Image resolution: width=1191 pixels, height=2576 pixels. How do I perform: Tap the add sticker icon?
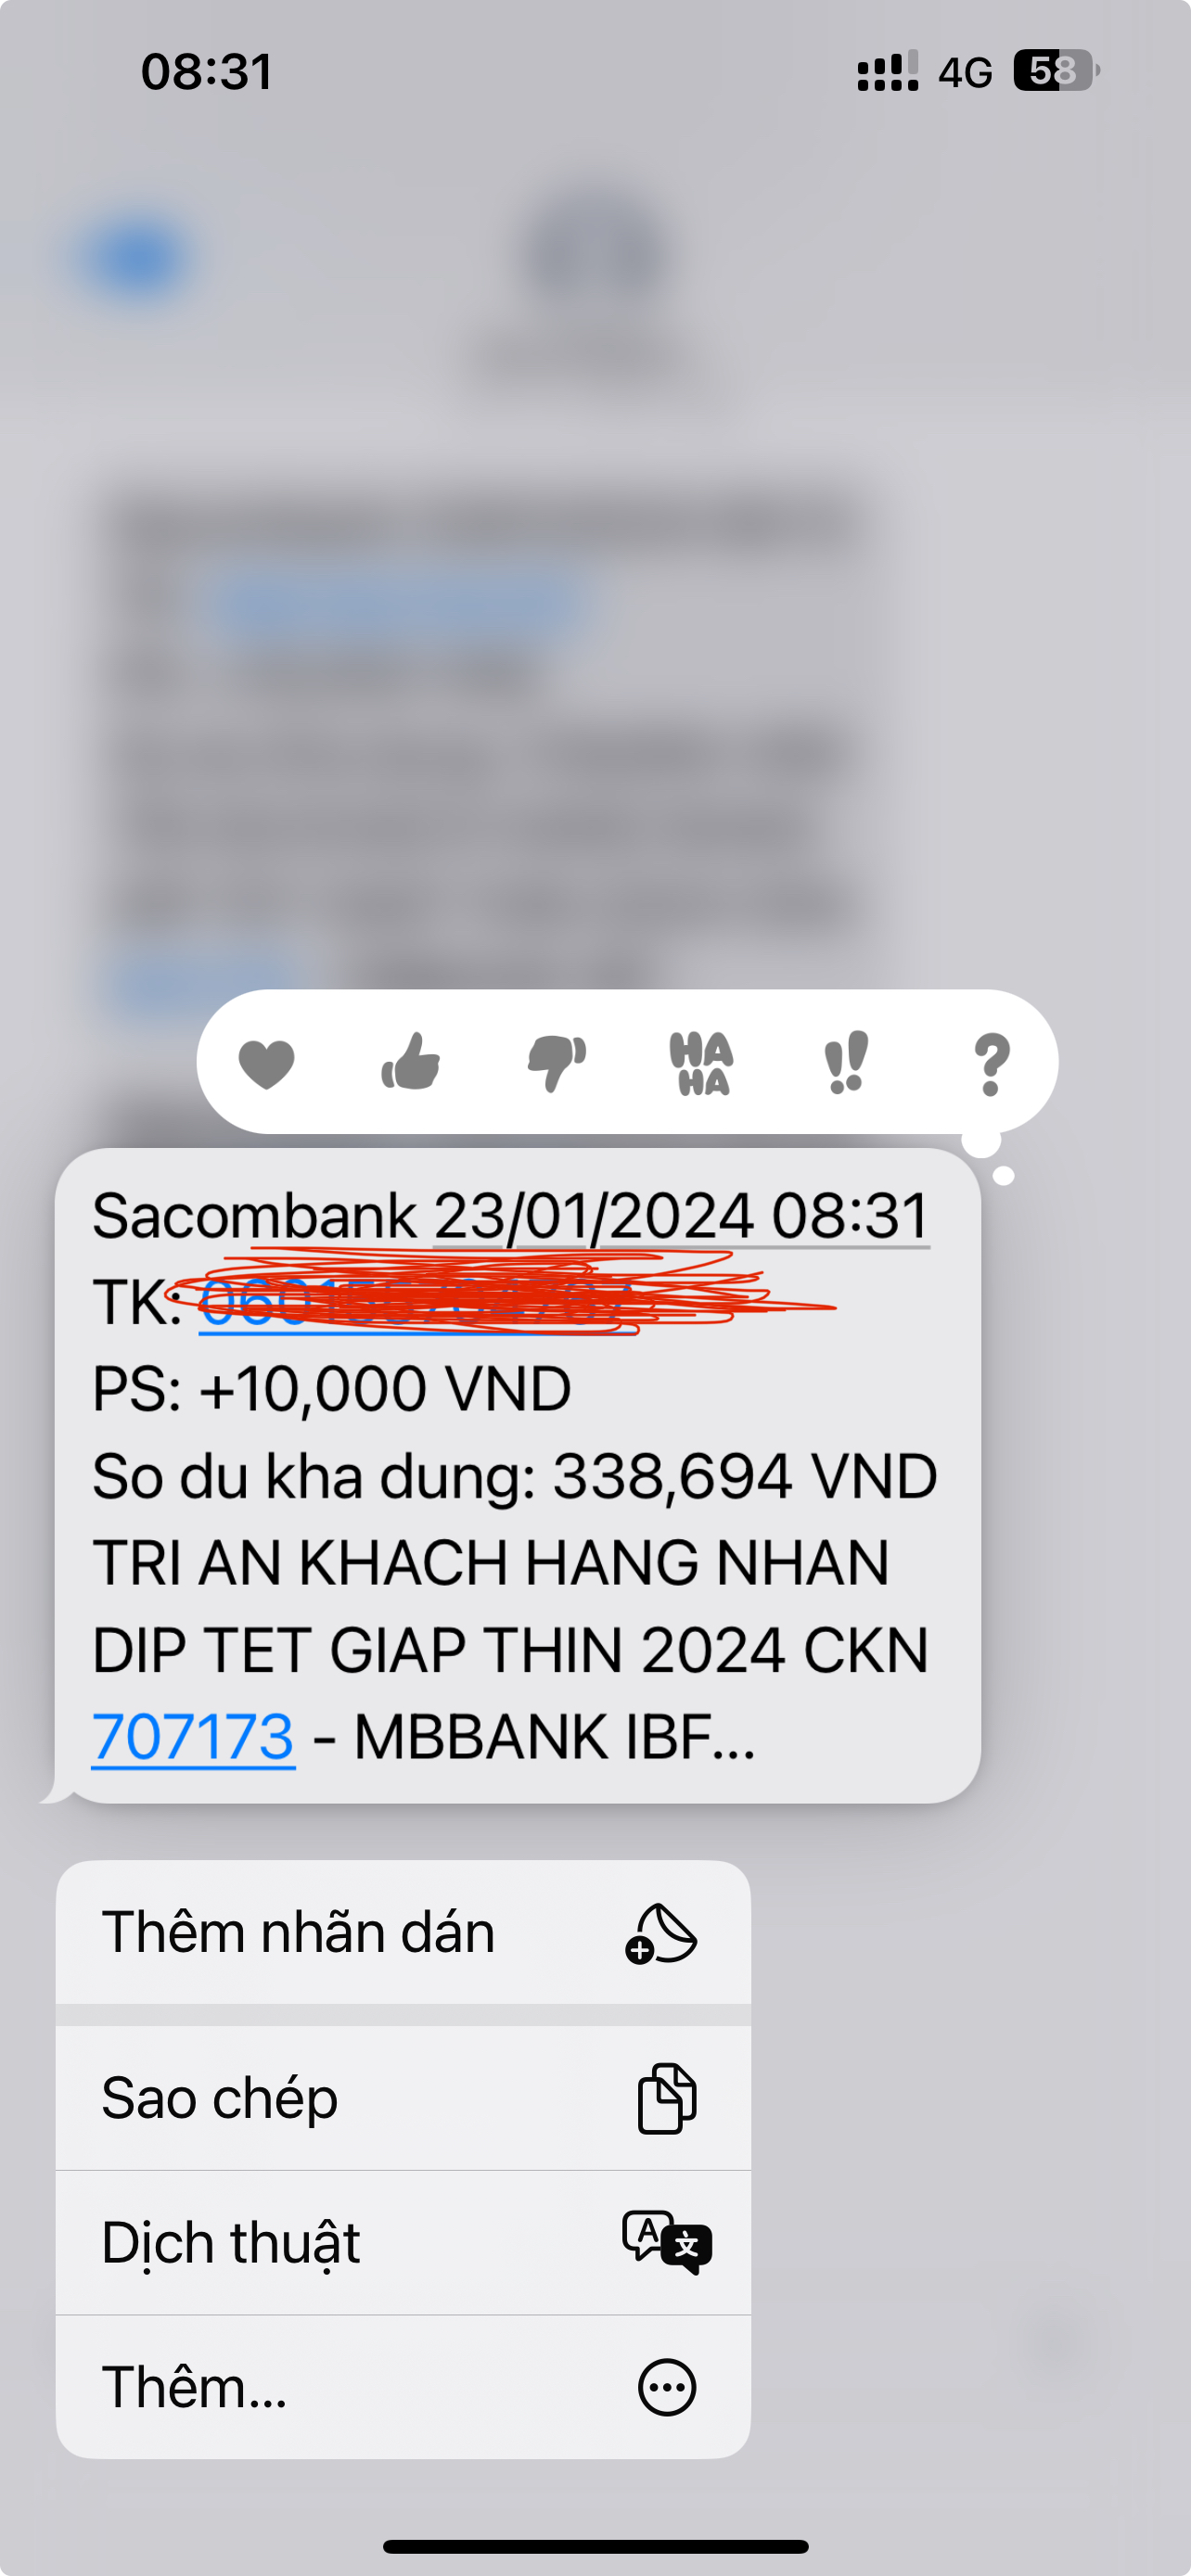point(662,1933)
